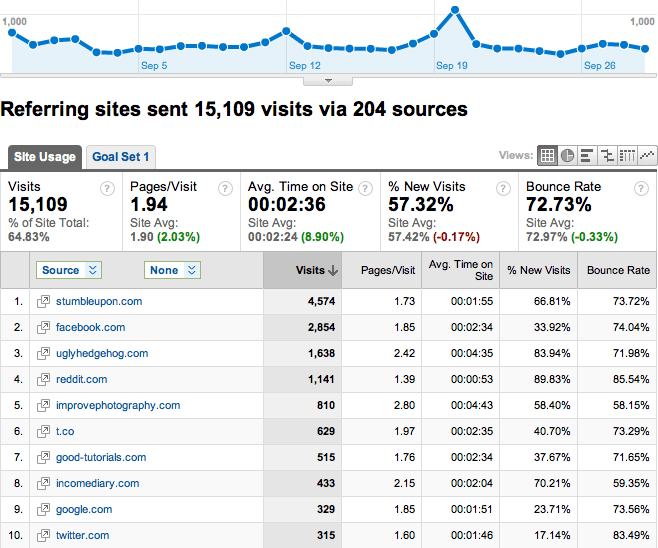Image resolution: width=658 pixels, height=548 pixels.
Task: Click the Sep 19 peak data point
Action: 455,10
